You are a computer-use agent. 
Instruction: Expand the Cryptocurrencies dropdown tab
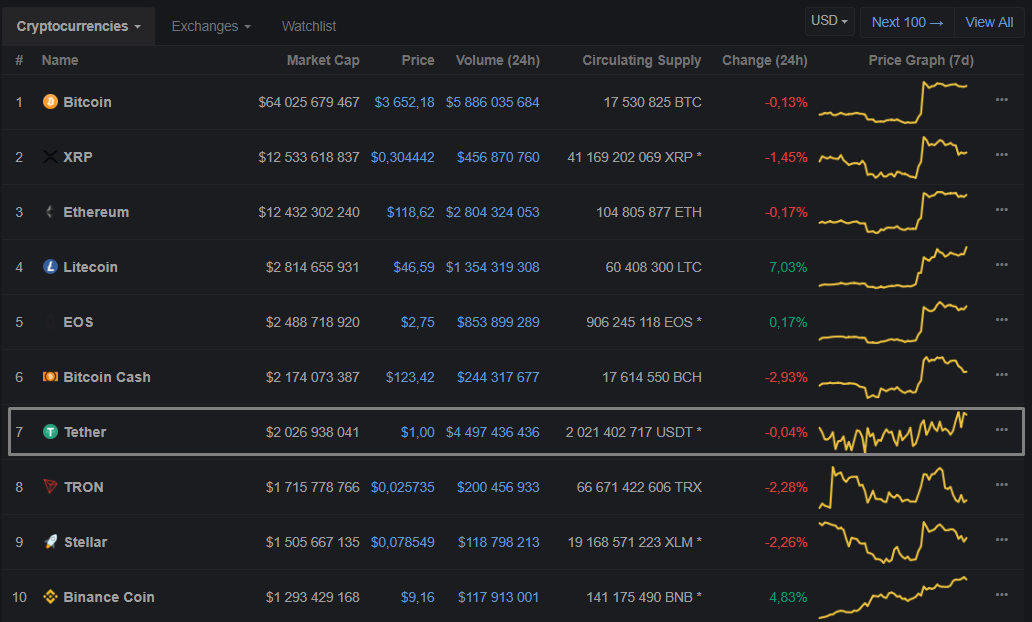click(x=78, y=26)
